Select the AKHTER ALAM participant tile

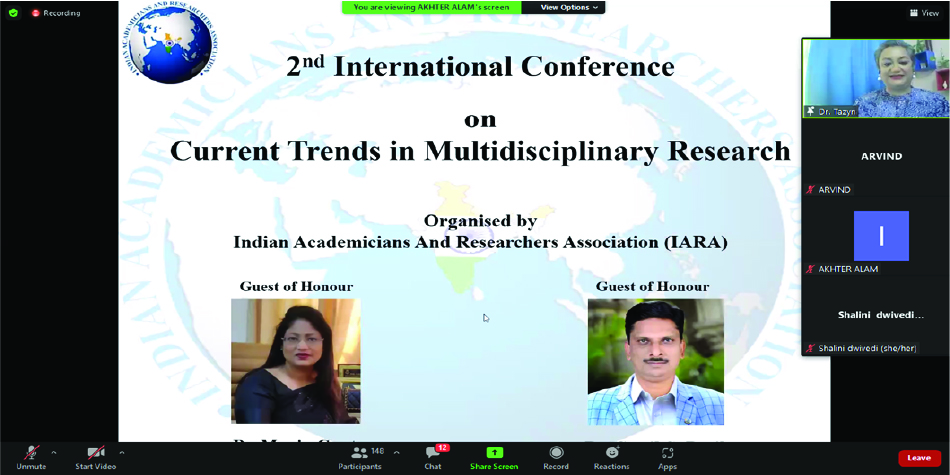(875, 236)
